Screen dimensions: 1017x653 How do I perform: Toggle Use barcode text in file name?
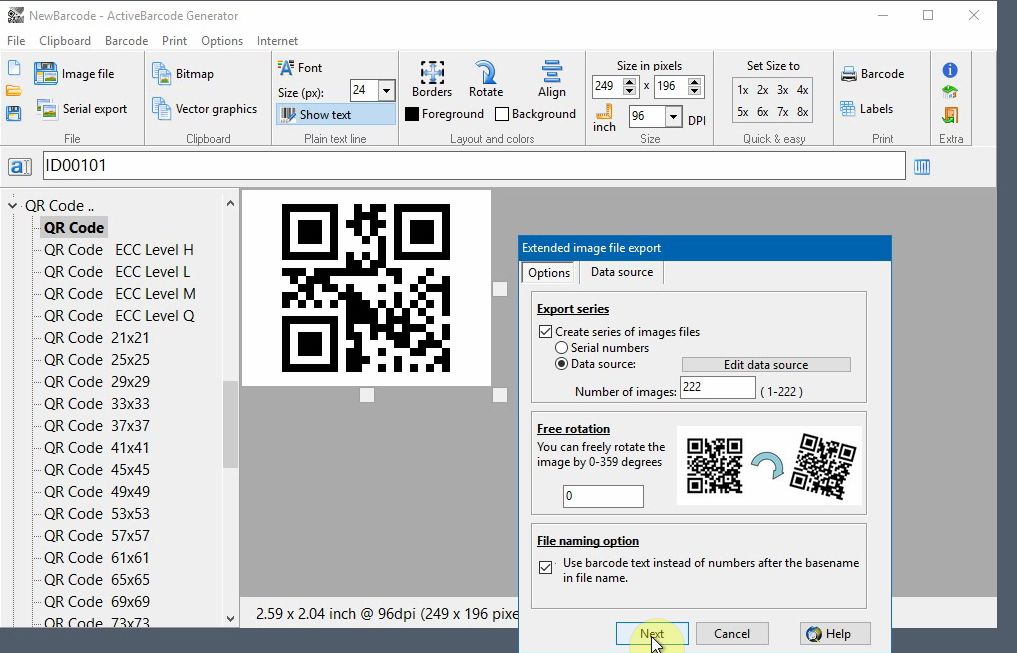coord(545,567)
